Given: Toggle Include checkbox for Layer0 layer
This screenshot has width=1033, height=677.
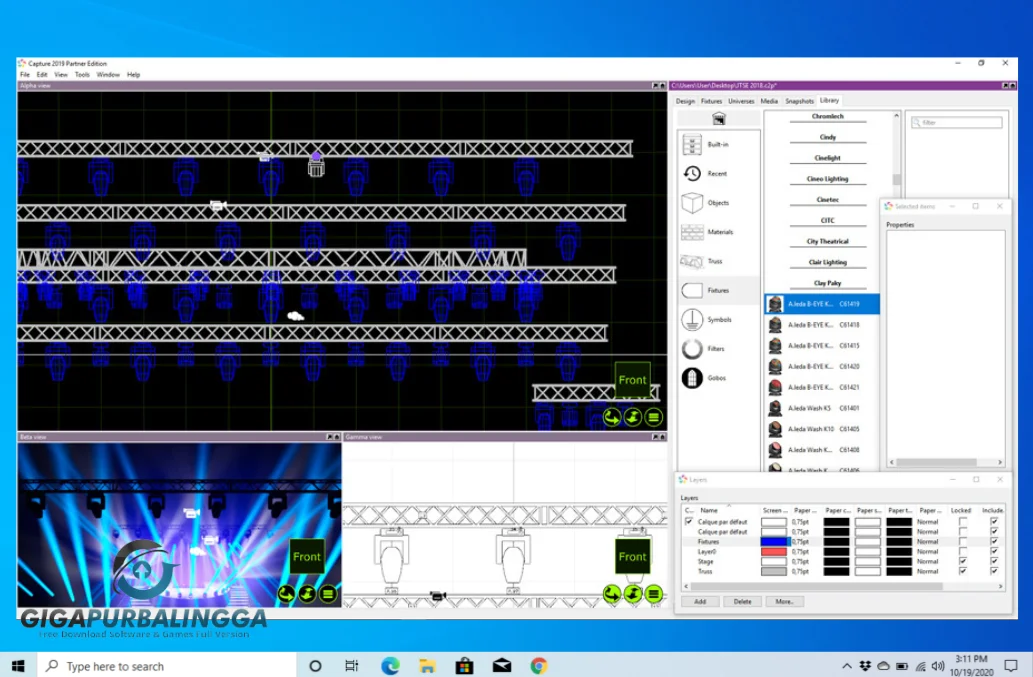Looking at the screenshot, I should [994, 551].
